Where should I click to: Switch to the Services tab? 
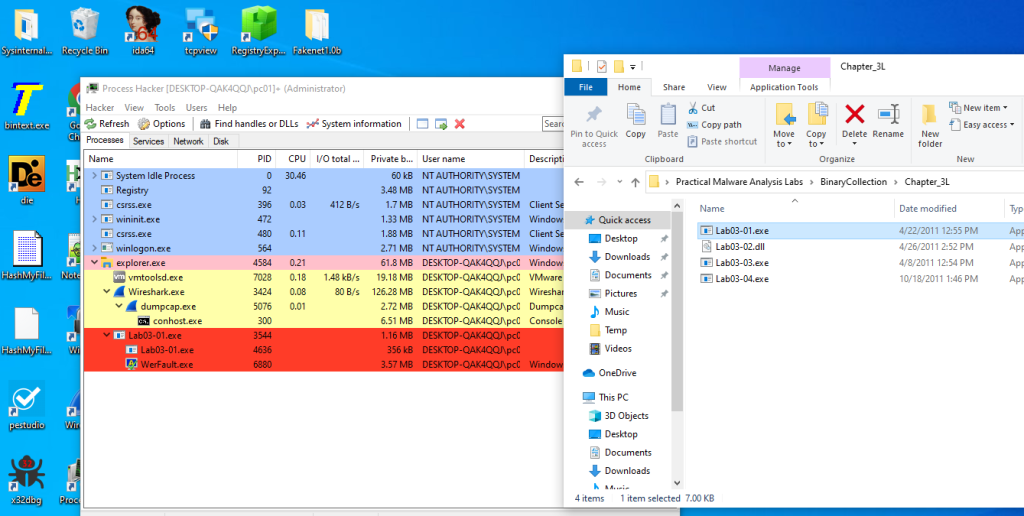click(x=148, y=141)
